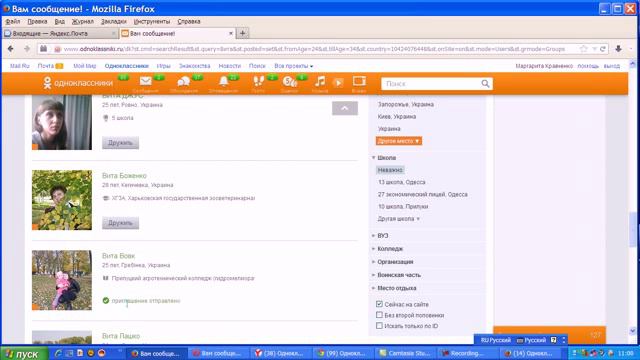Open the Video screen icon
Viewport: 640px width, 360px height.
pyautogui.click(x=359, y=81)
